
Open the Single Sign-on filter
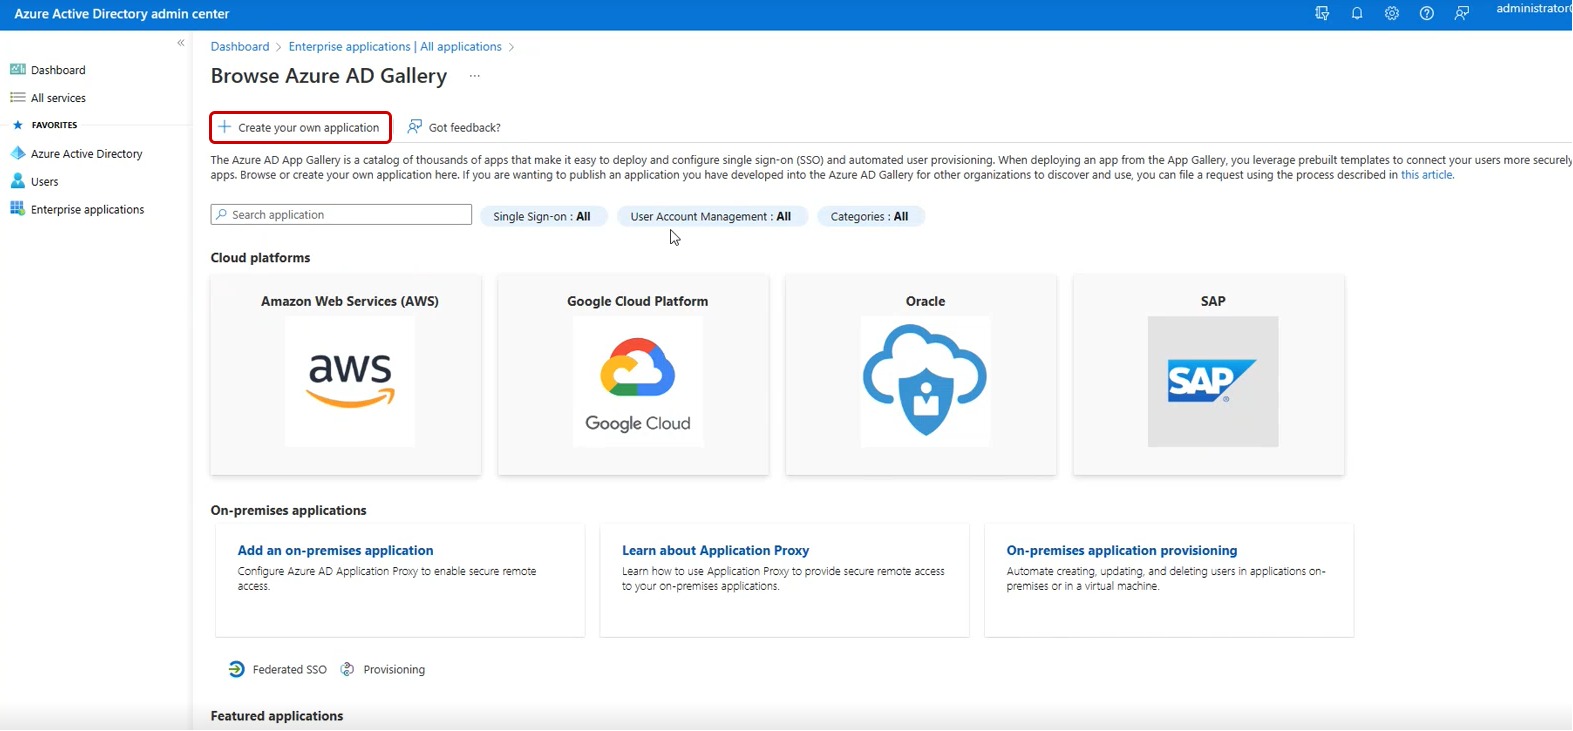543,217
